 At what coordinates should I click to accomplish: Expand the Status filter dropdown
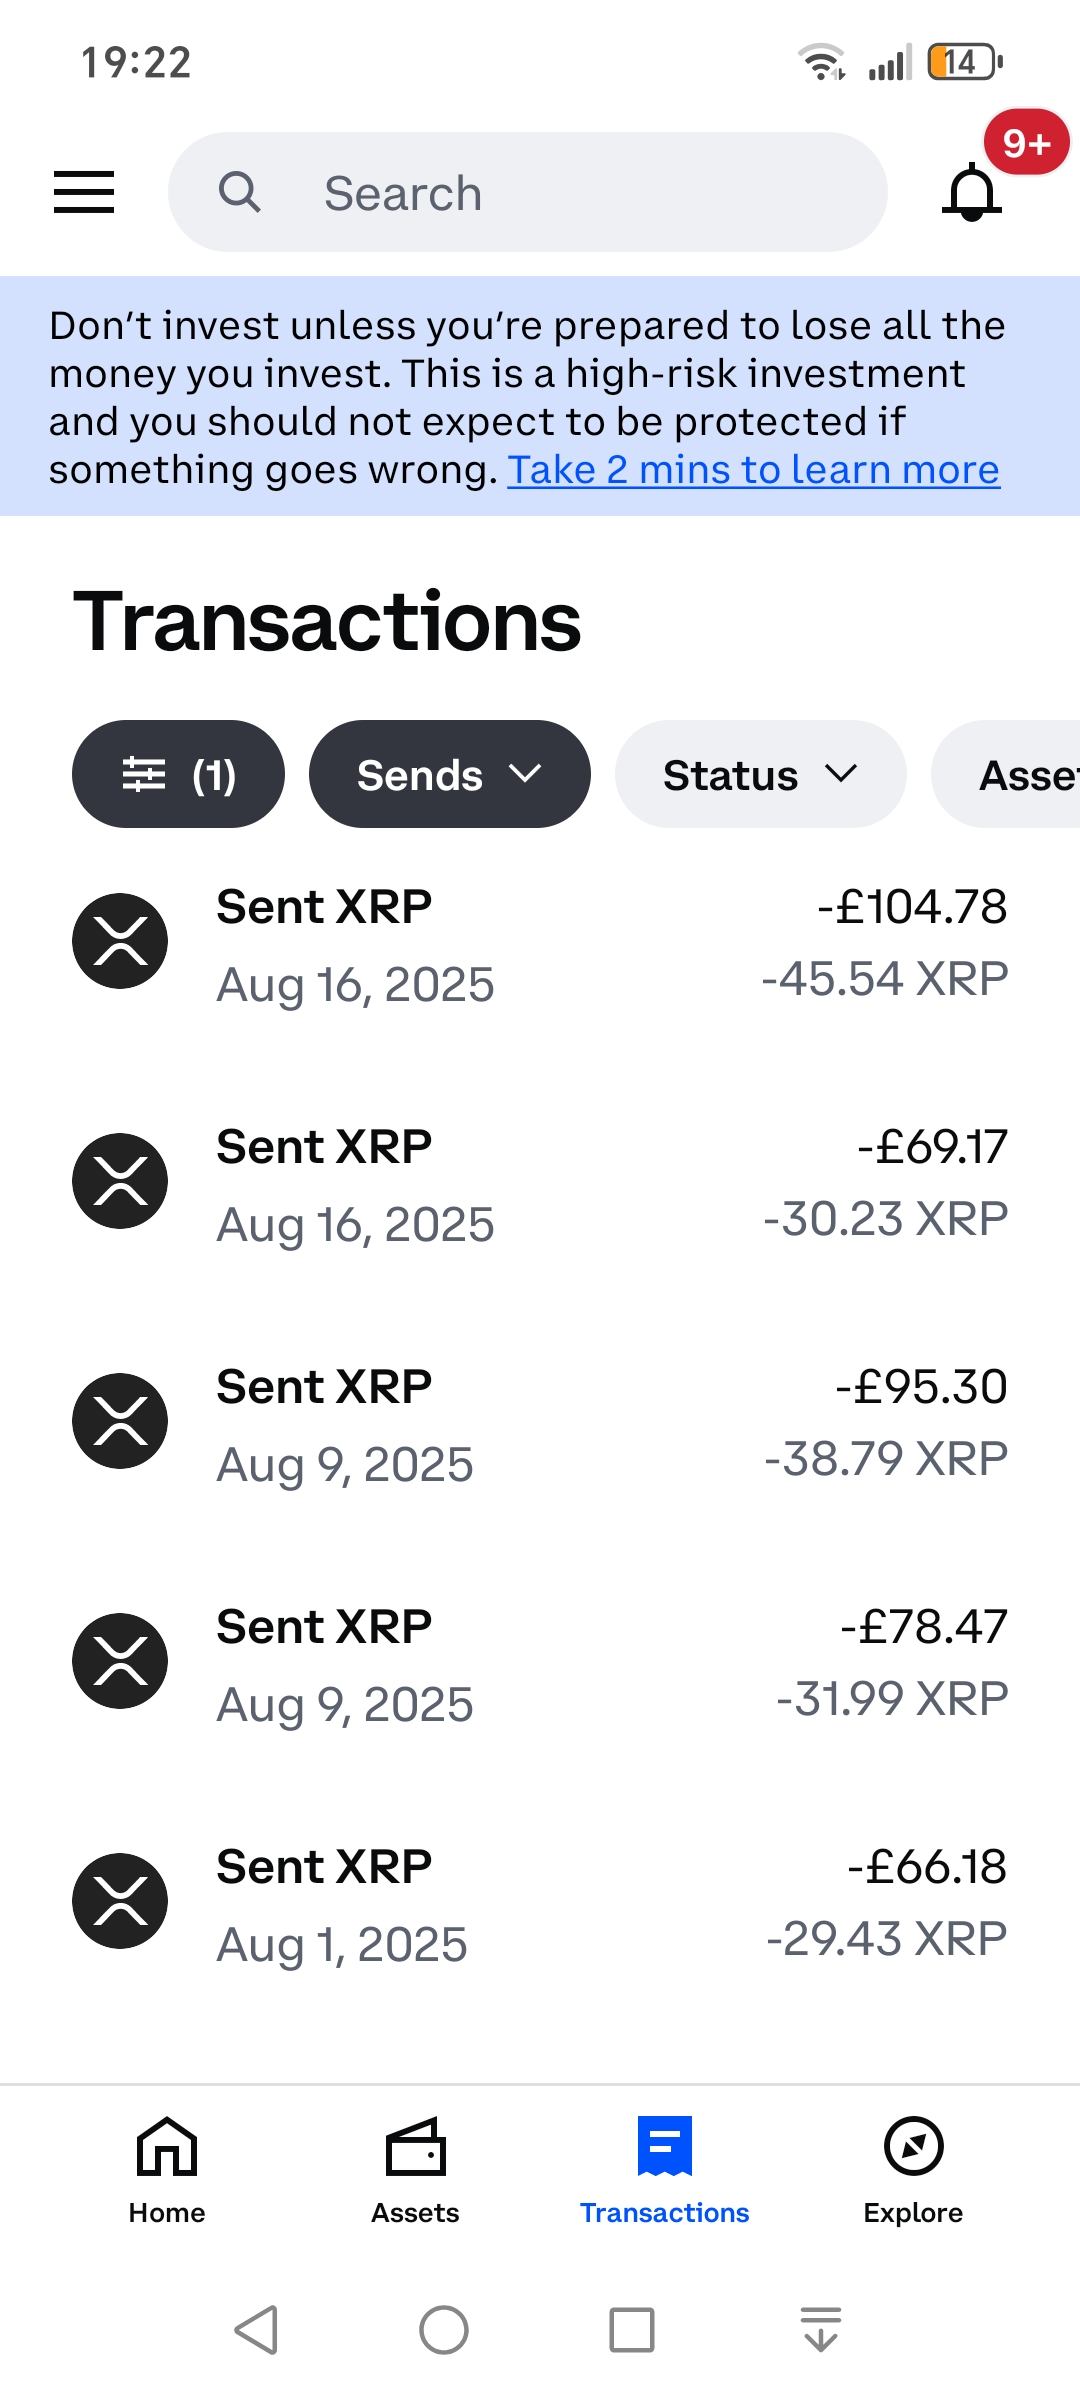pyautogui.click(x=760, y=775)
